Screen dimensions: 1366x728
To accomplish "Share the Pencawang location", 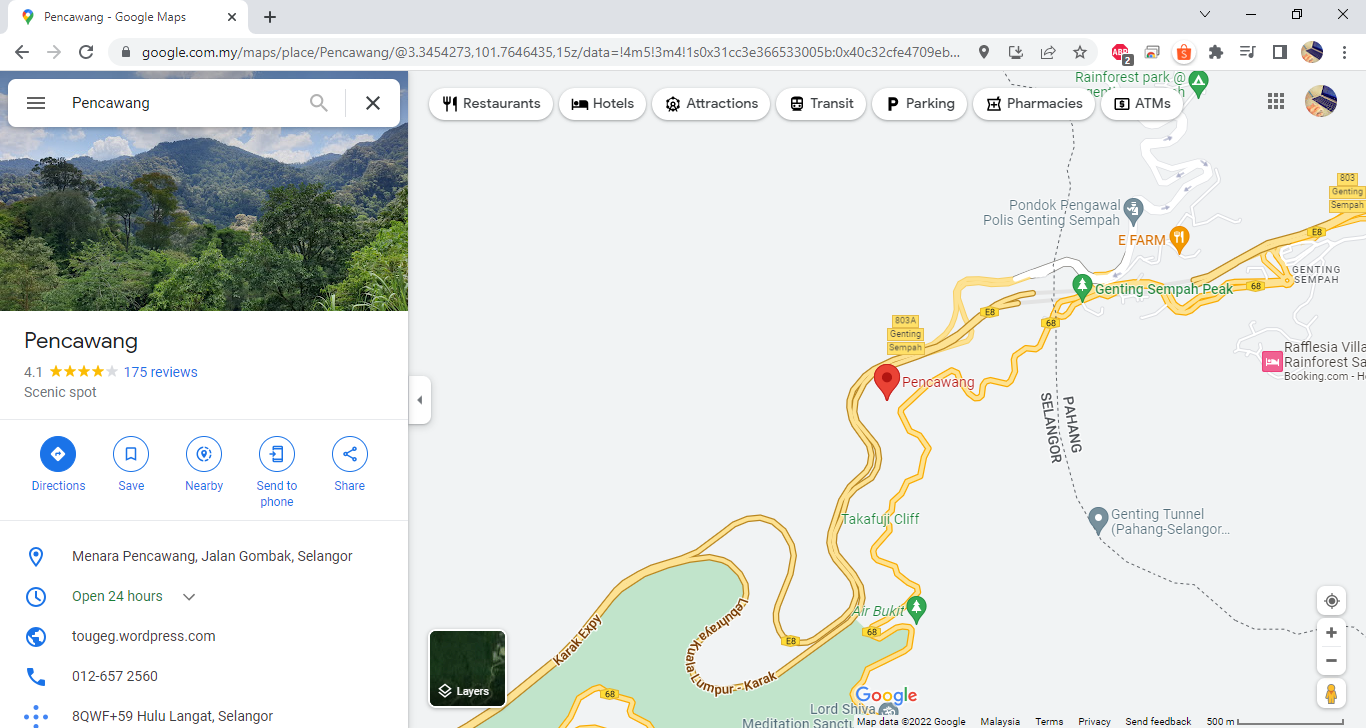I will coord(350,466).
